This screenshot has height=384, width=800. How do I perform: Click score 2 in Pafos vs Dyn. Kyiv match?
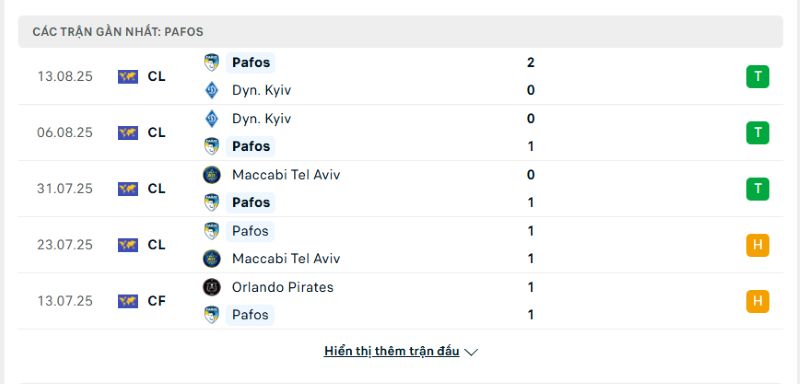coord(531,63)
